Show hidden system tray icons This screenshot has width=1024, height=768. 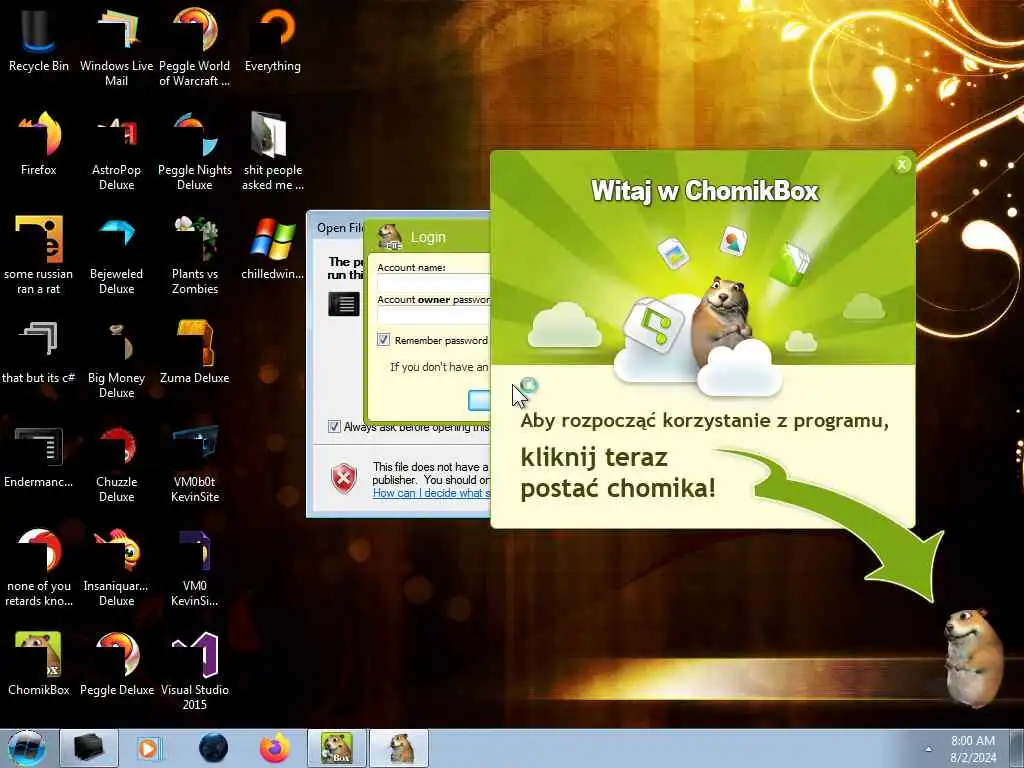928,748
